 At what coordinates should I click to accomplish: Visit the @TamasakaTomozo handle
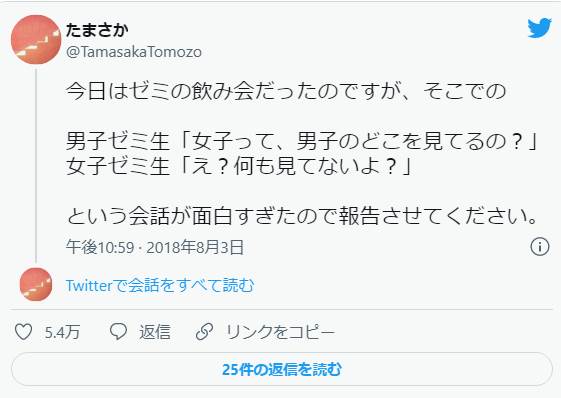tap(134, 52)
